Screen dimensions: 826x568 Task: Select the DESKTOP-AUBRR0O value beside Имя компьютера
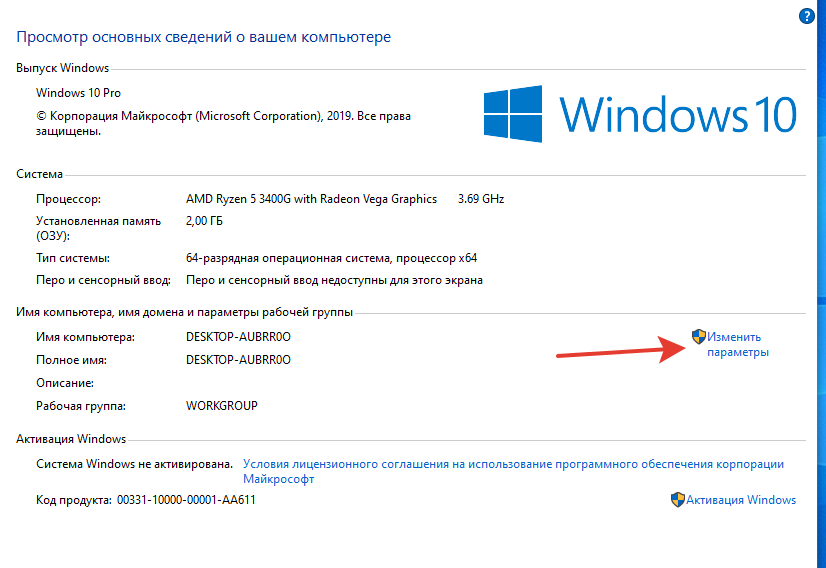pos(238,337)
